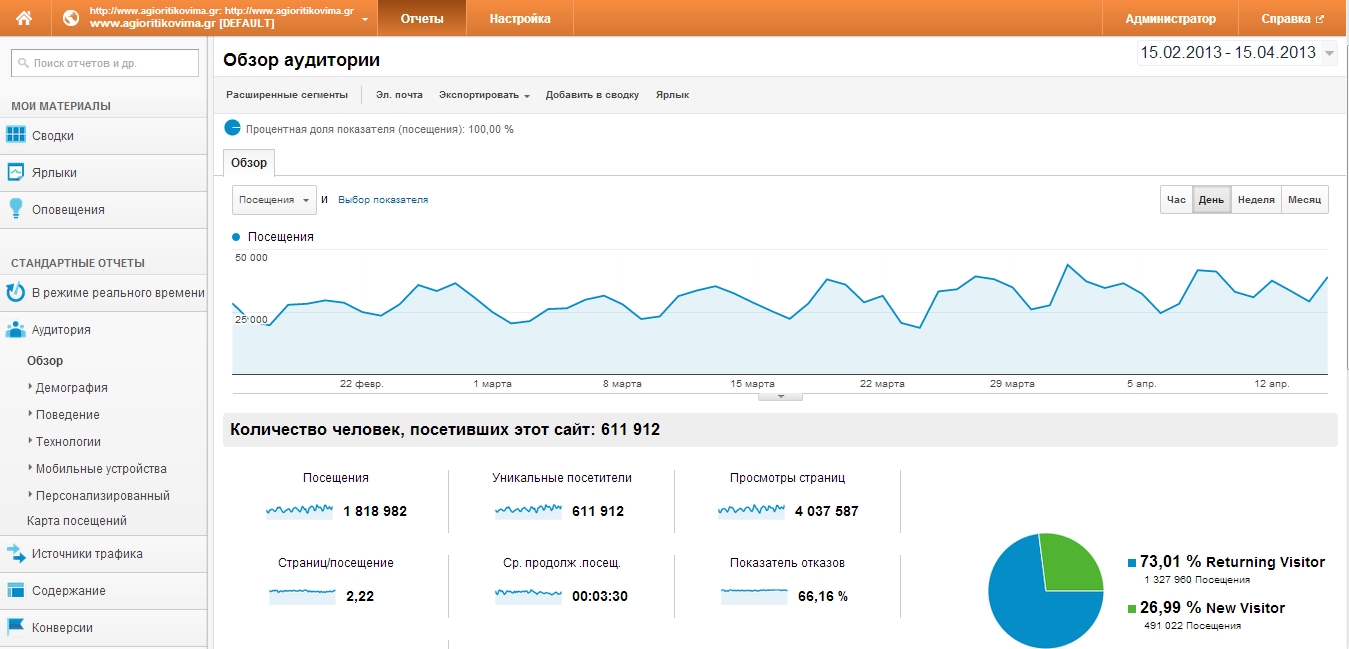Screen dimensions: 1349x649
Task: Click the report search input field
Action: tap(105, 63)
